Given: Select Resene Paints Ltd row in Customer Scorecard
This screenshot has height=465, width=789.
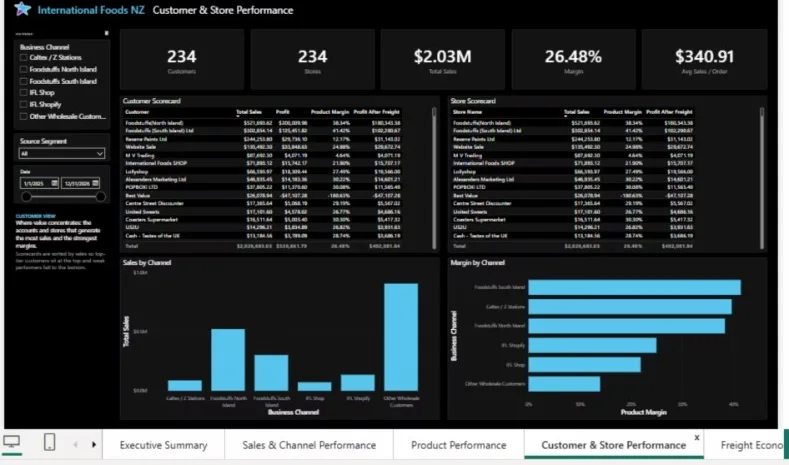Looking at the screenshot, I should pyautogui.click(x=263, y=139).
